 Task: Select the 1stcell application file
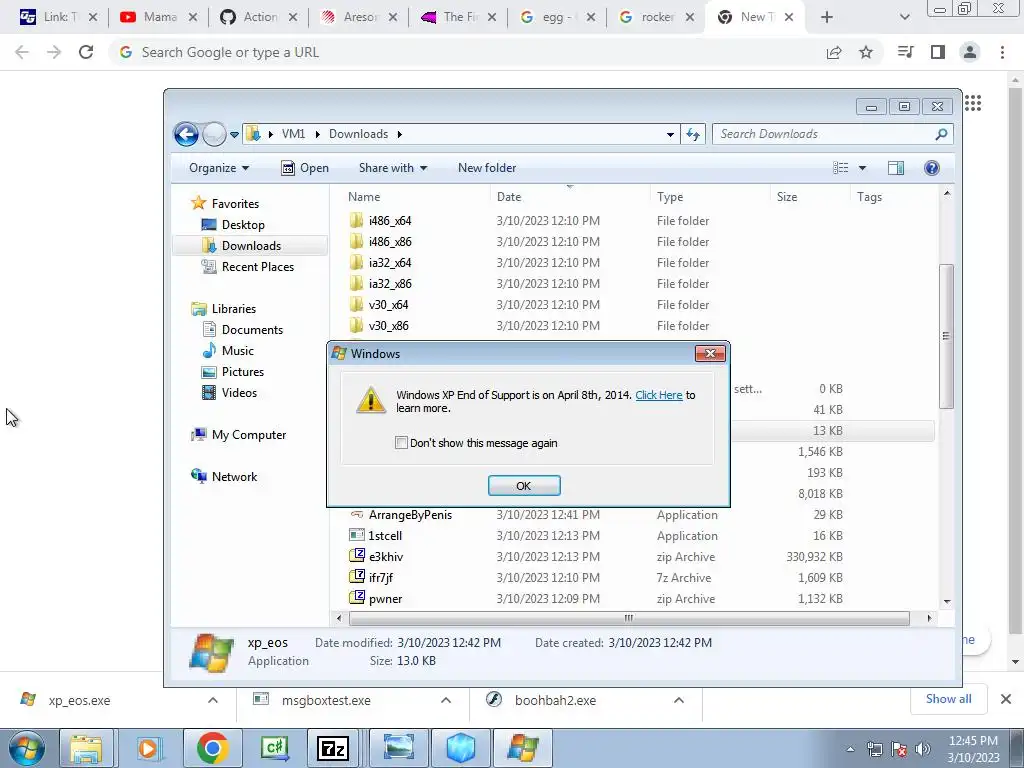click(x=385, y=536)
